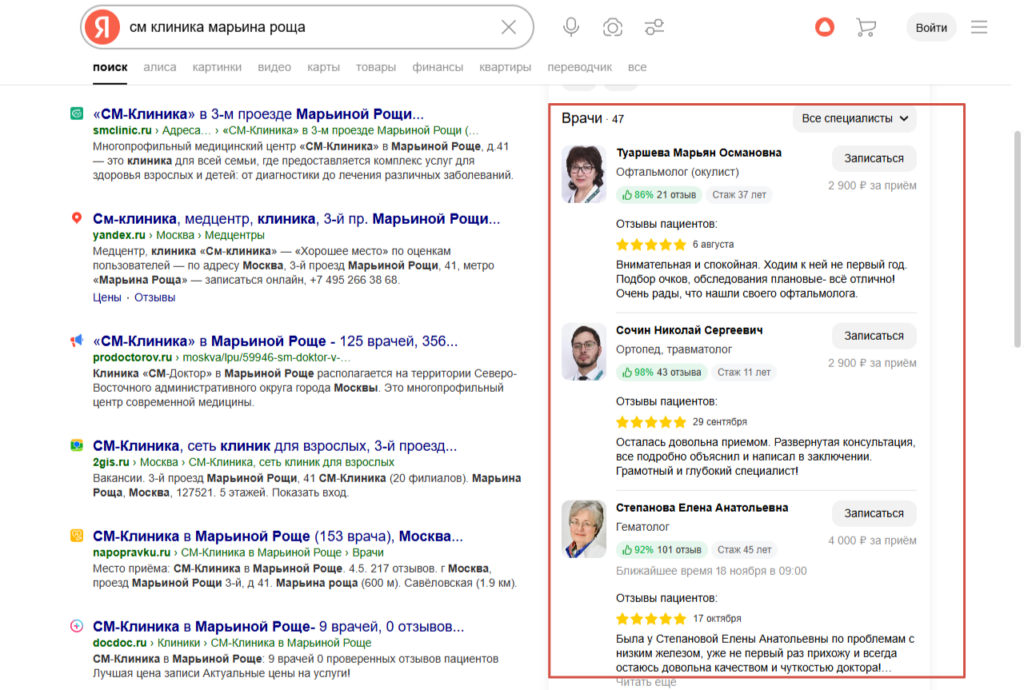The height and width of the screenshot is (690, 1024).
Task: Click docdoc.ru favicon icon
Action: [76, 626]
